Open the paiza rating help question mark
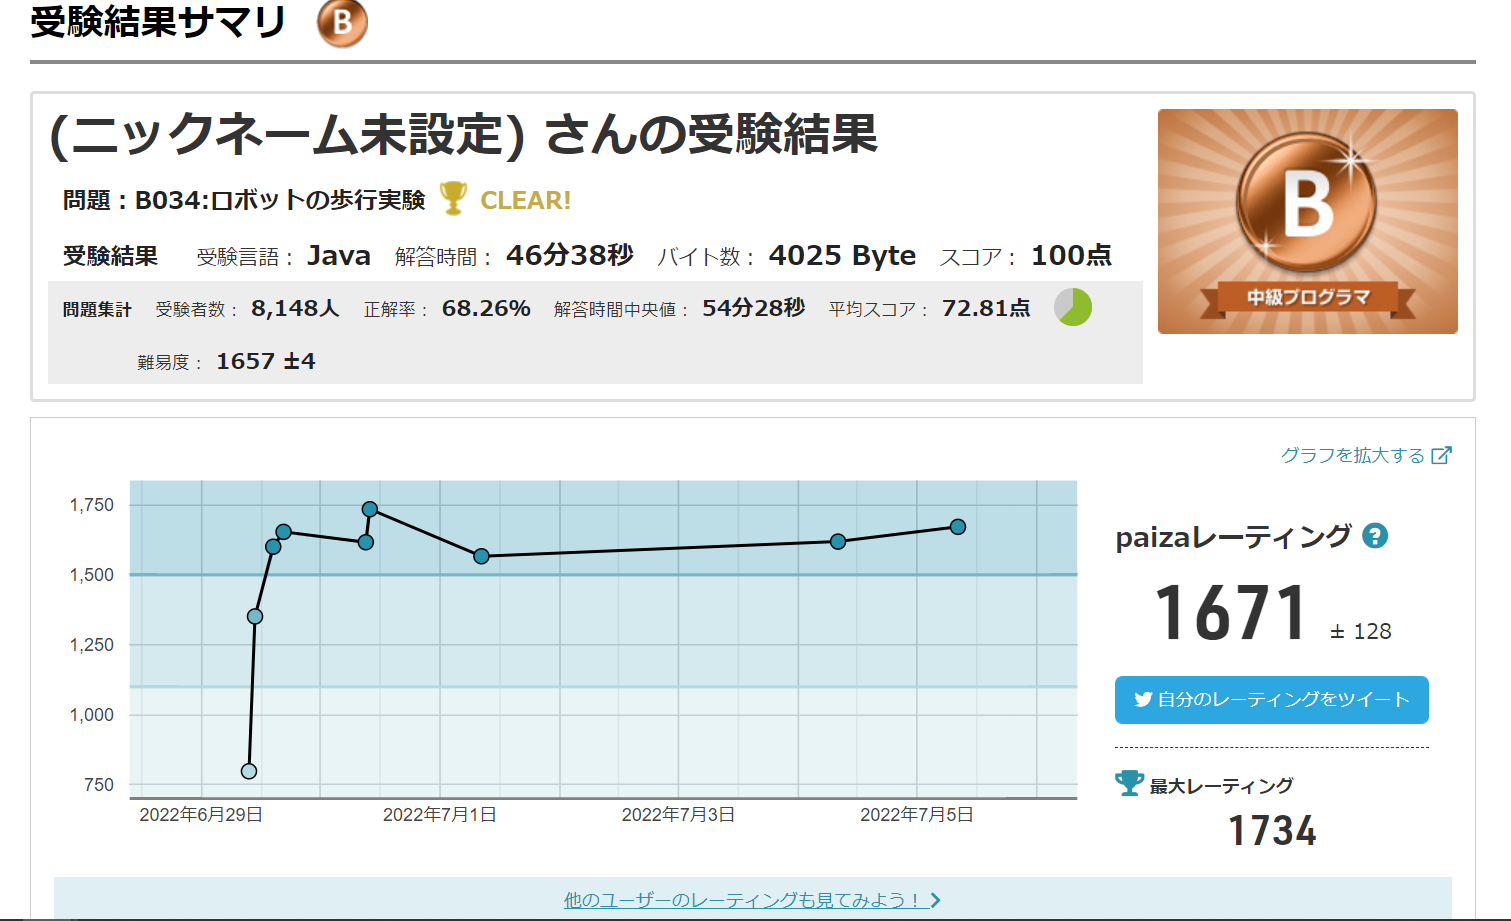 coord(1375,536)
